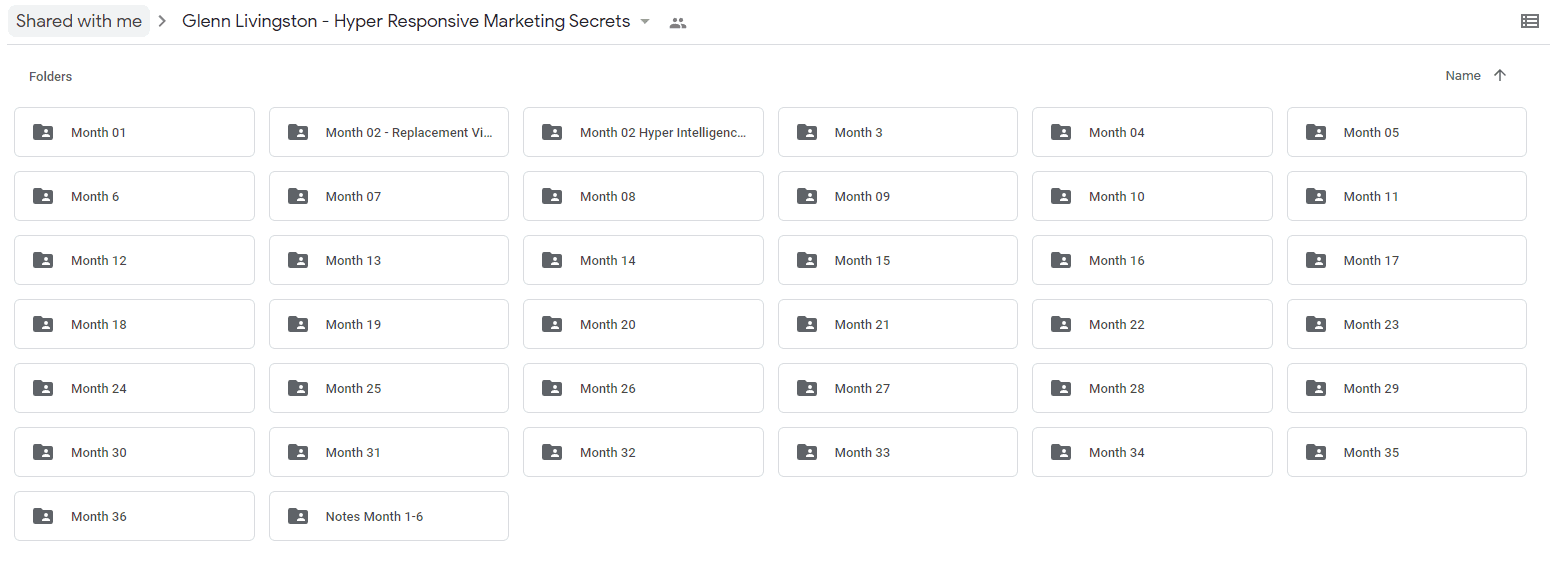The image size is (1550, 563).
Task: Click the folder icon of Month 20
Action: (x=552, y=324)
